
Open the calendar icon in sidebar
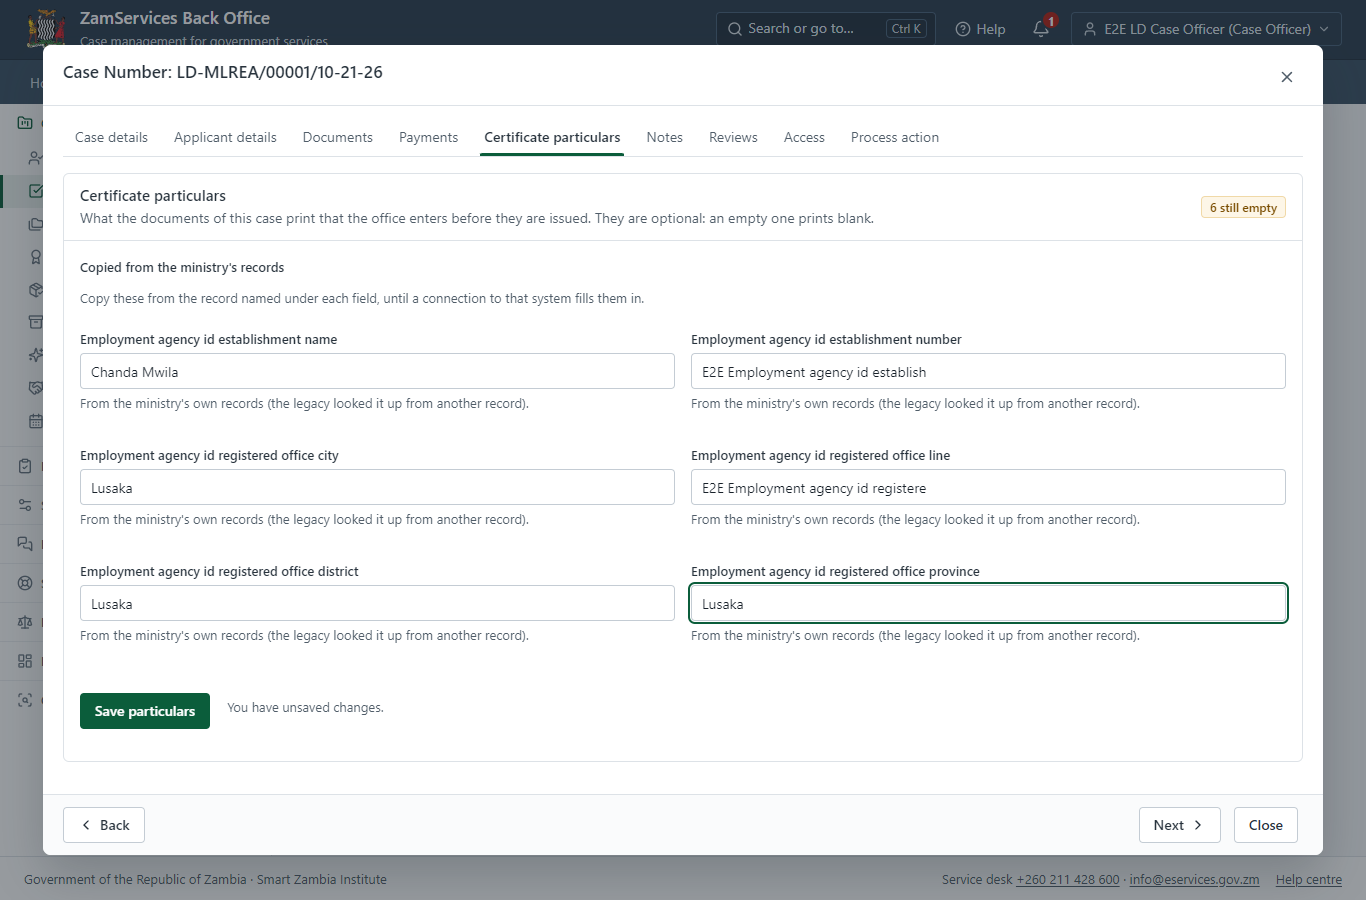point(36,421)
